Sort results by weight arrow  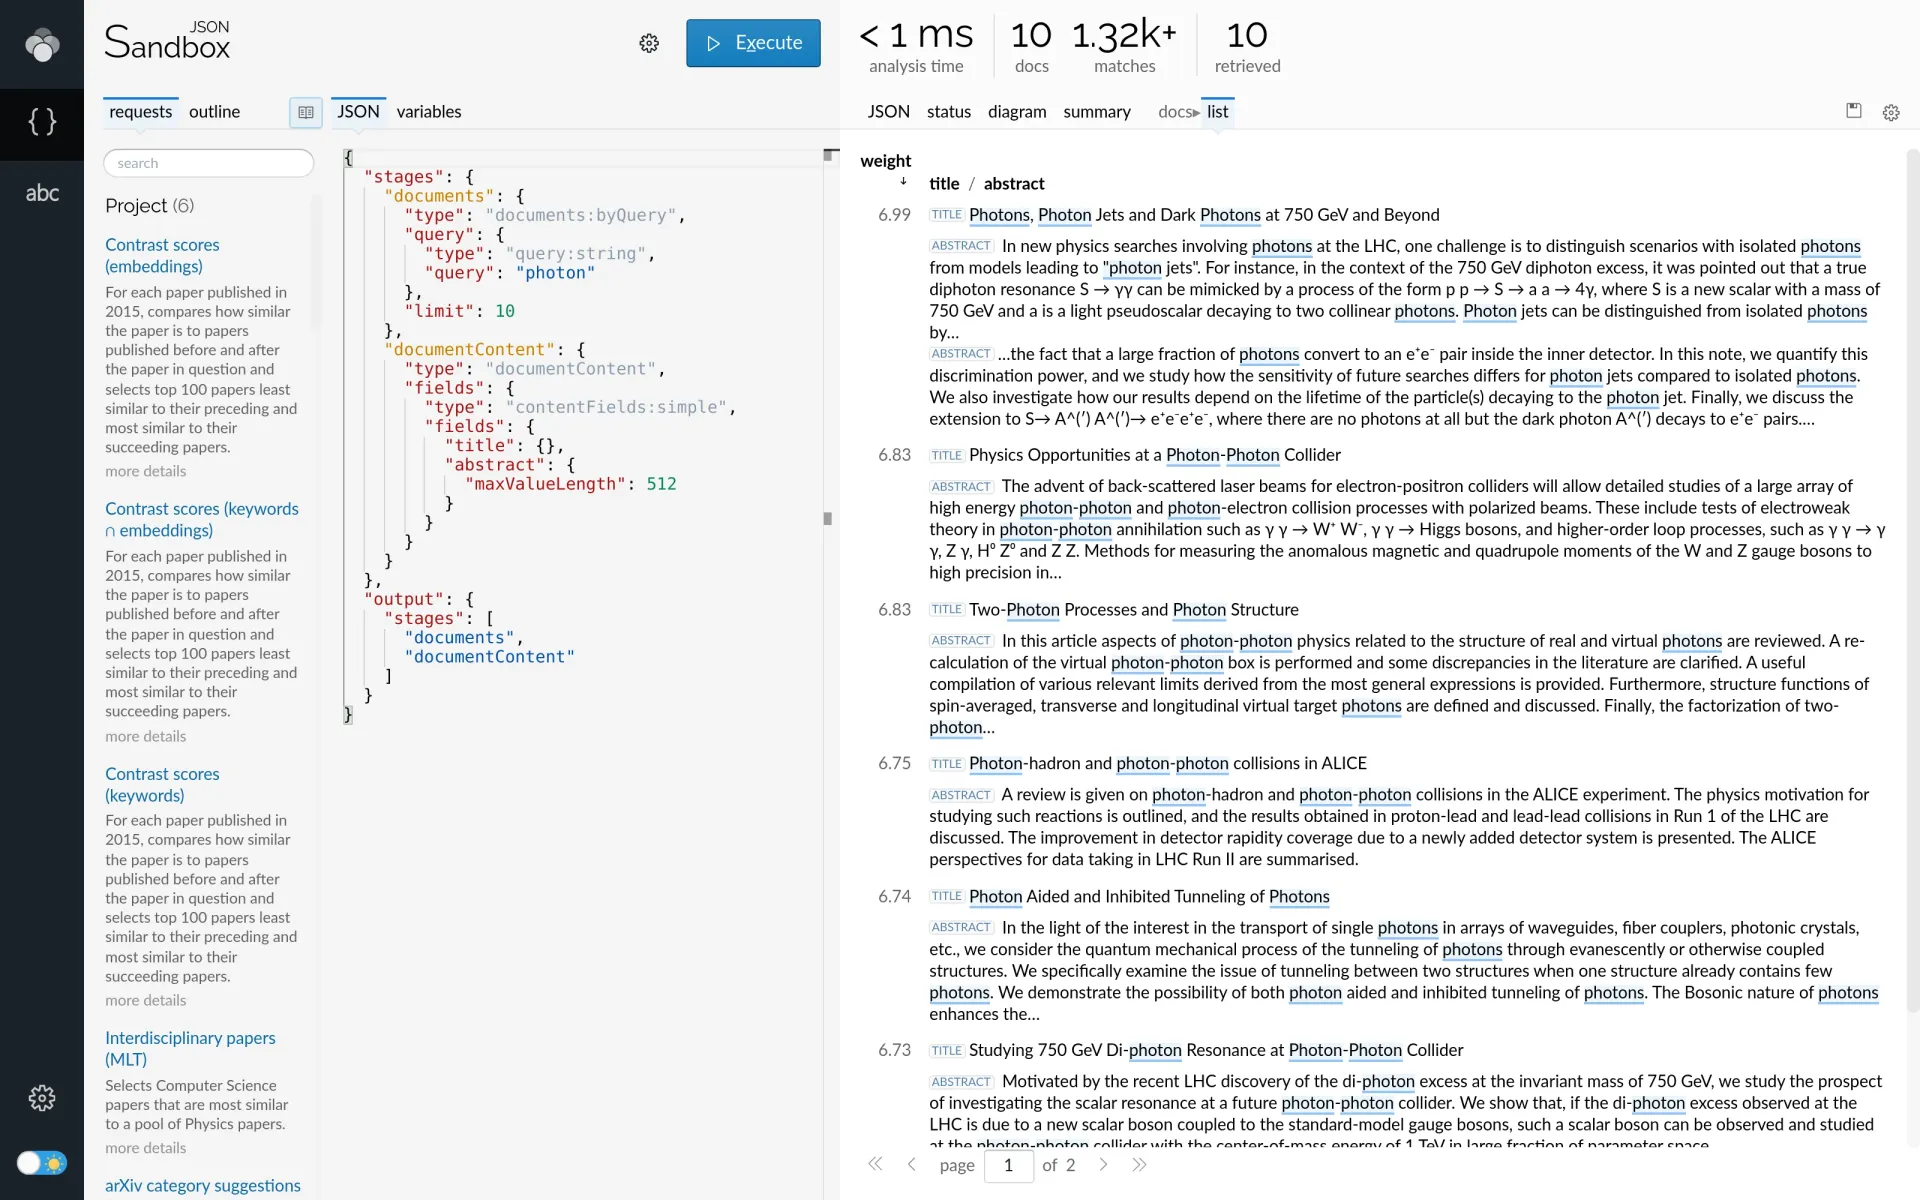pyautogui.click(x=903, y=182)
